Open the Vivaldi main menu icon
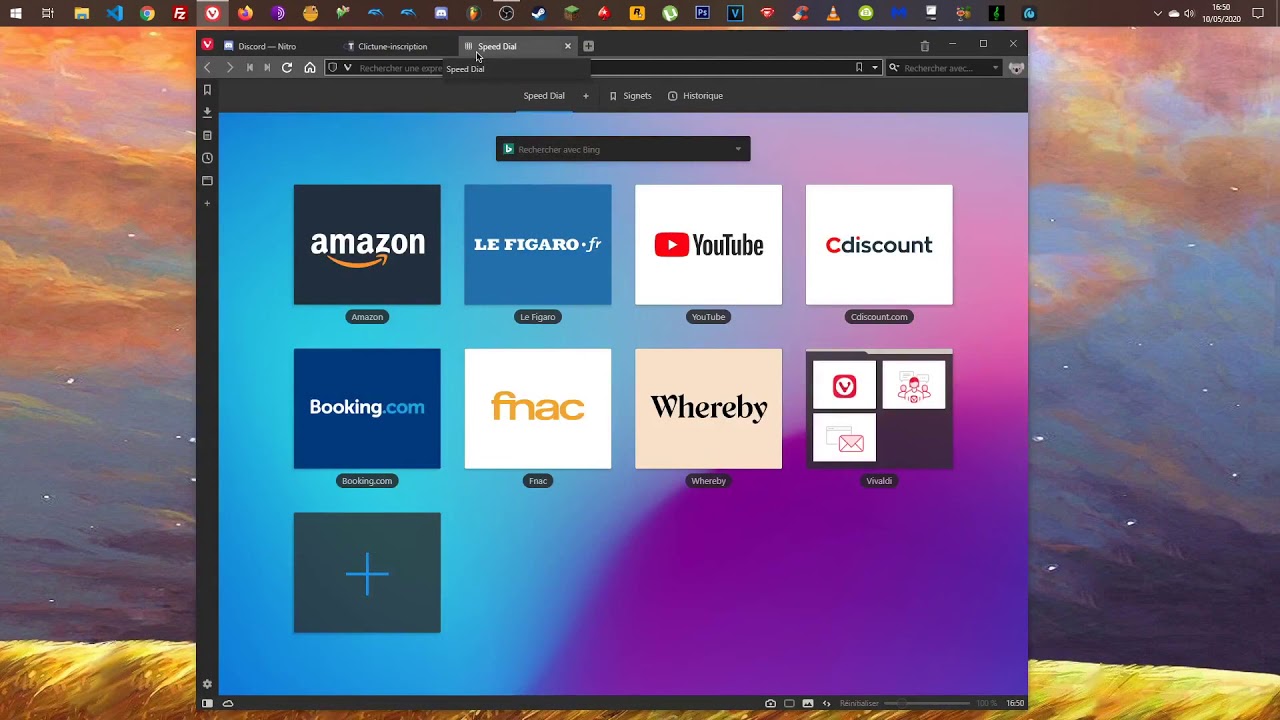The width and height of the screenshot is (1280, 720). 207,45
